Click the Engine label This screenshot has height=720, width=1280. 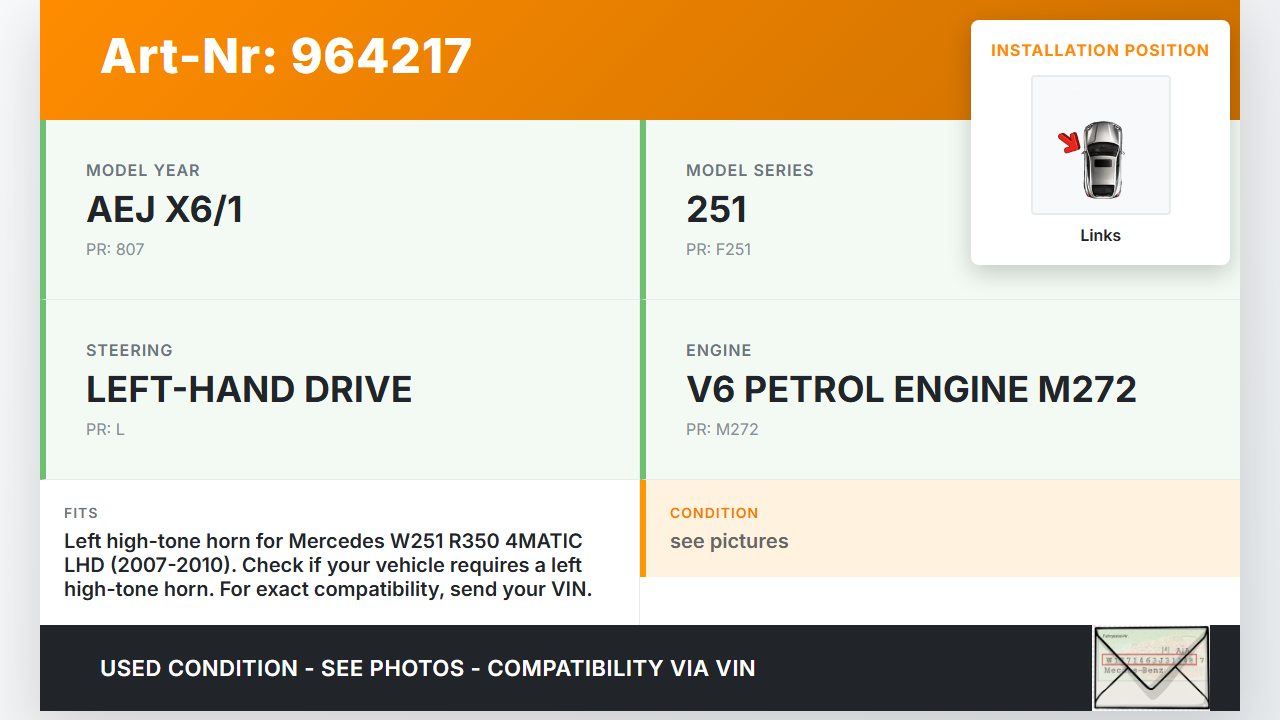(718, 350)
